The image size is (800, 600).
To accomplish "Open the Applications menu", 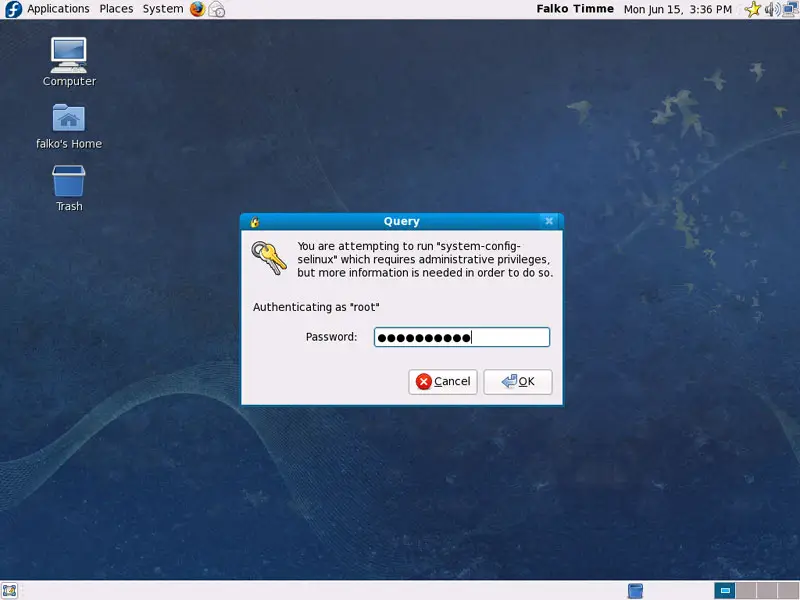I will click(x=58, y=9).
